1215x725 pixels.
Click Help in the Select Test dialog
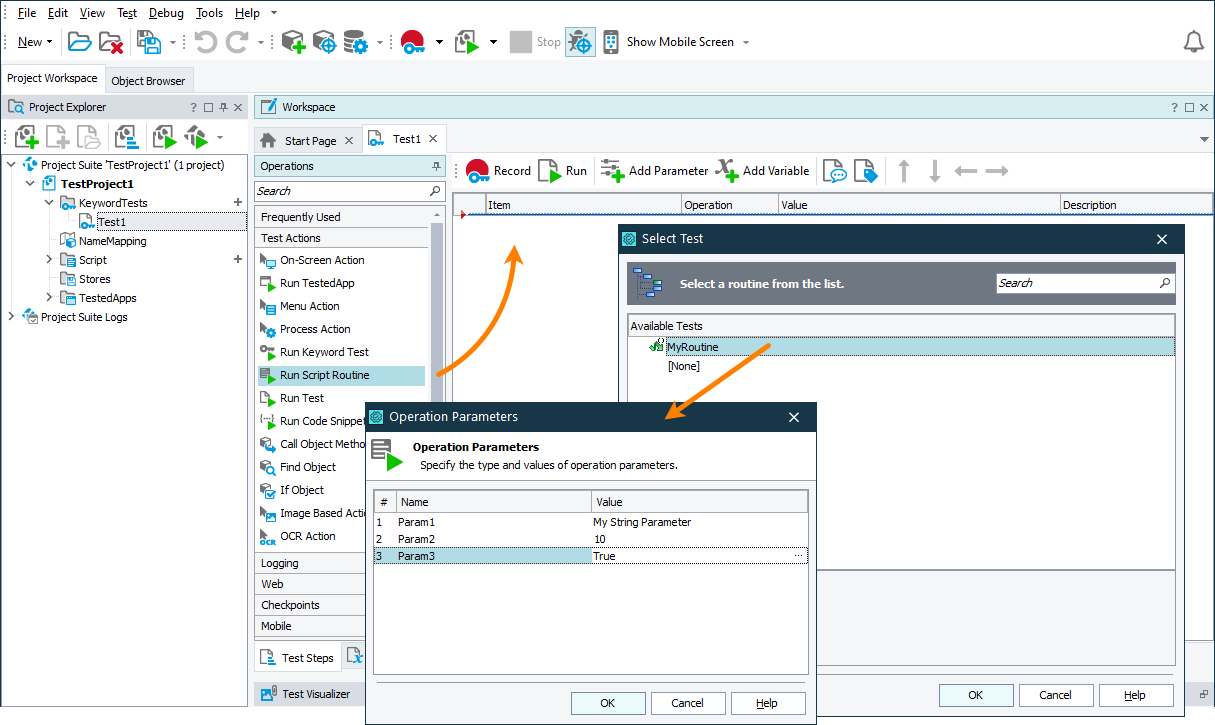point(1135,695)
